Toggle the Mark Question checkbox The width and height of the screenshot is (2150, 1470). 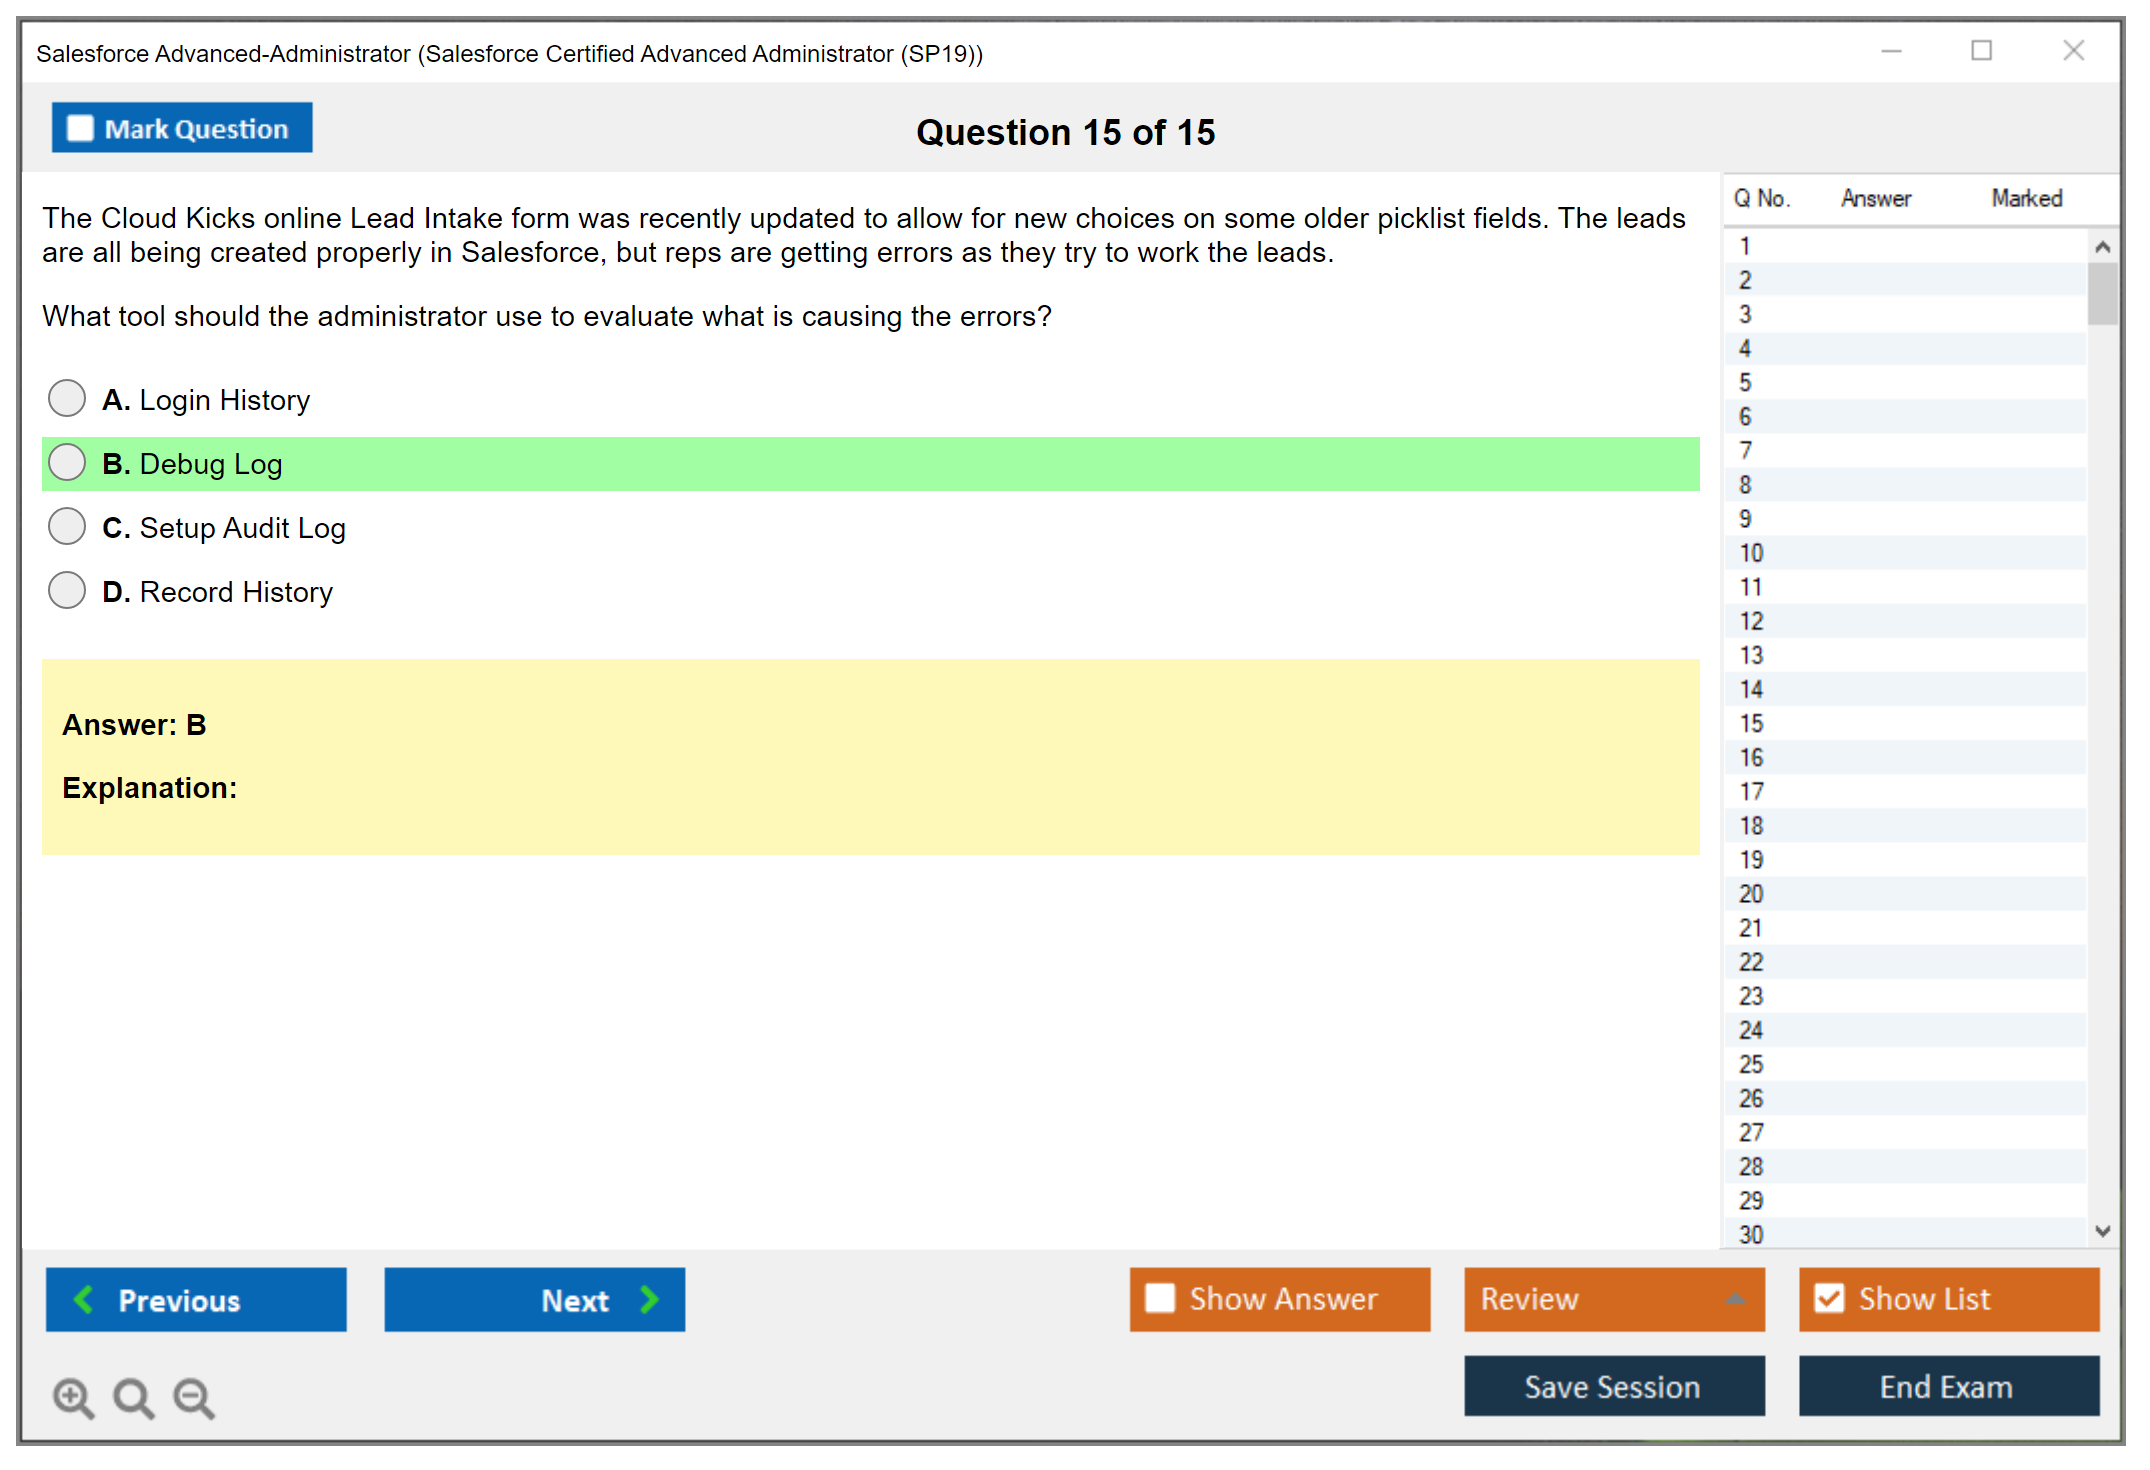click(x=80, y=129)
